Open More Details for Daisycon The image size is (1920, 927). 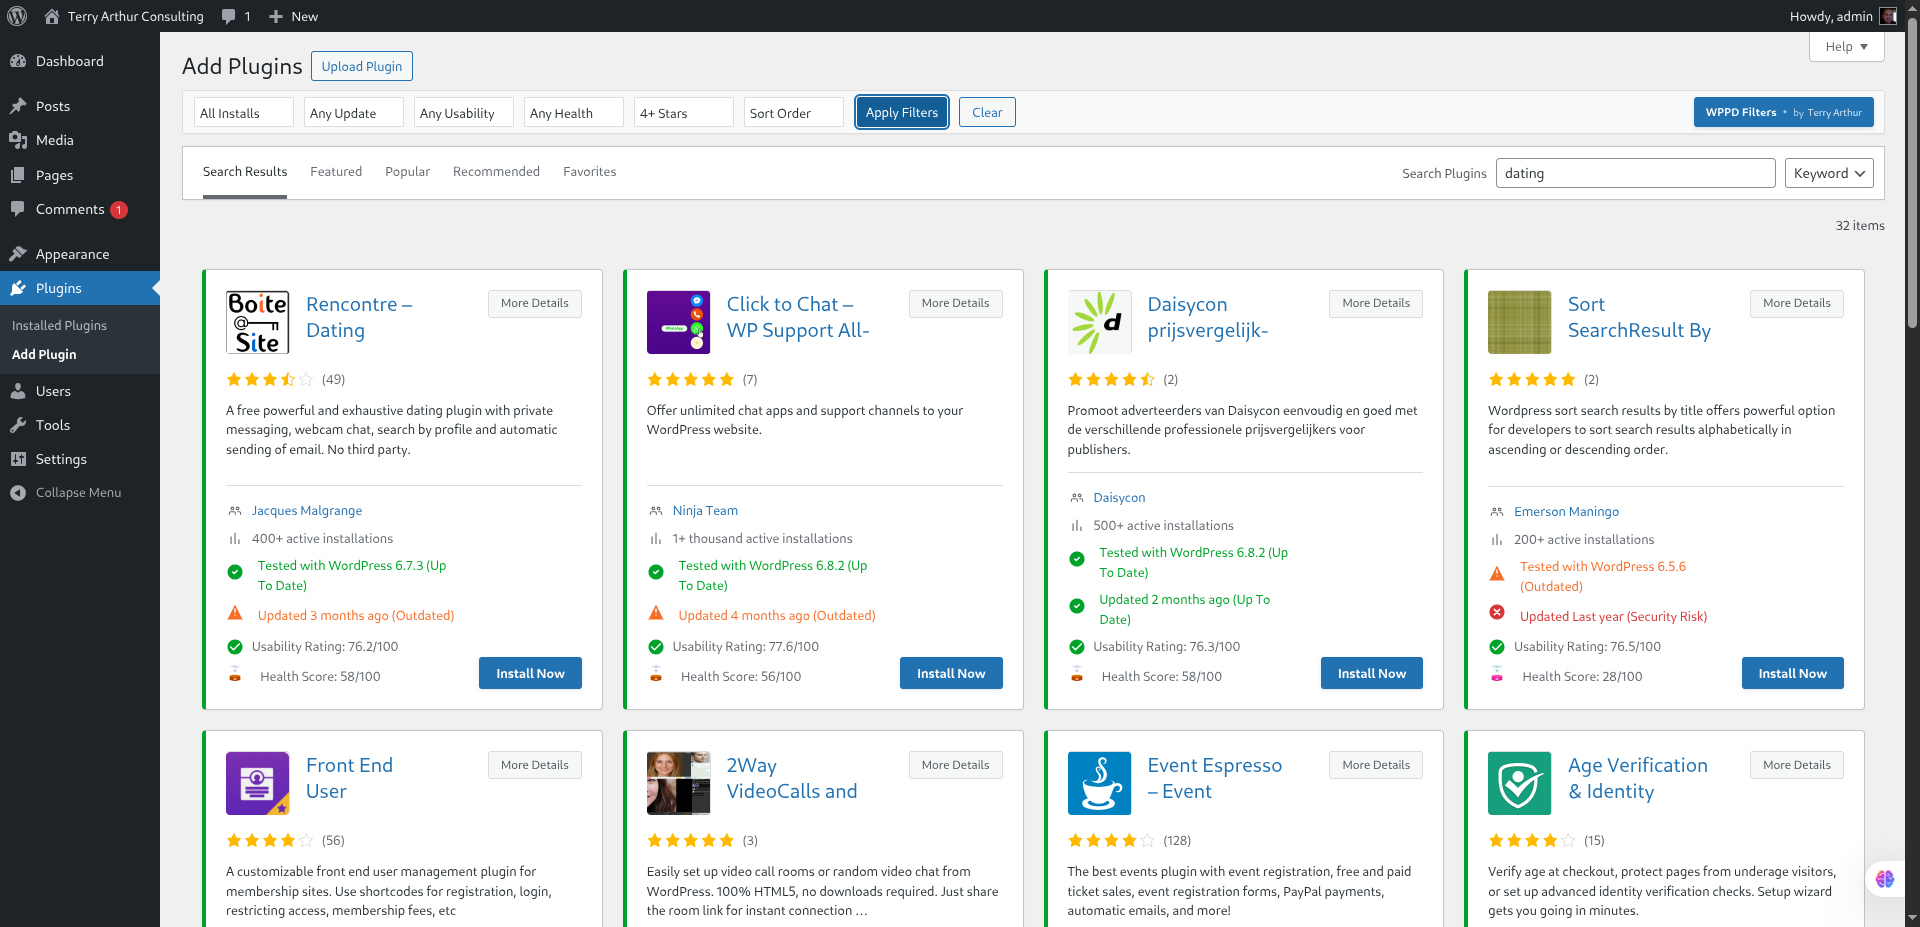[1376, 304]
